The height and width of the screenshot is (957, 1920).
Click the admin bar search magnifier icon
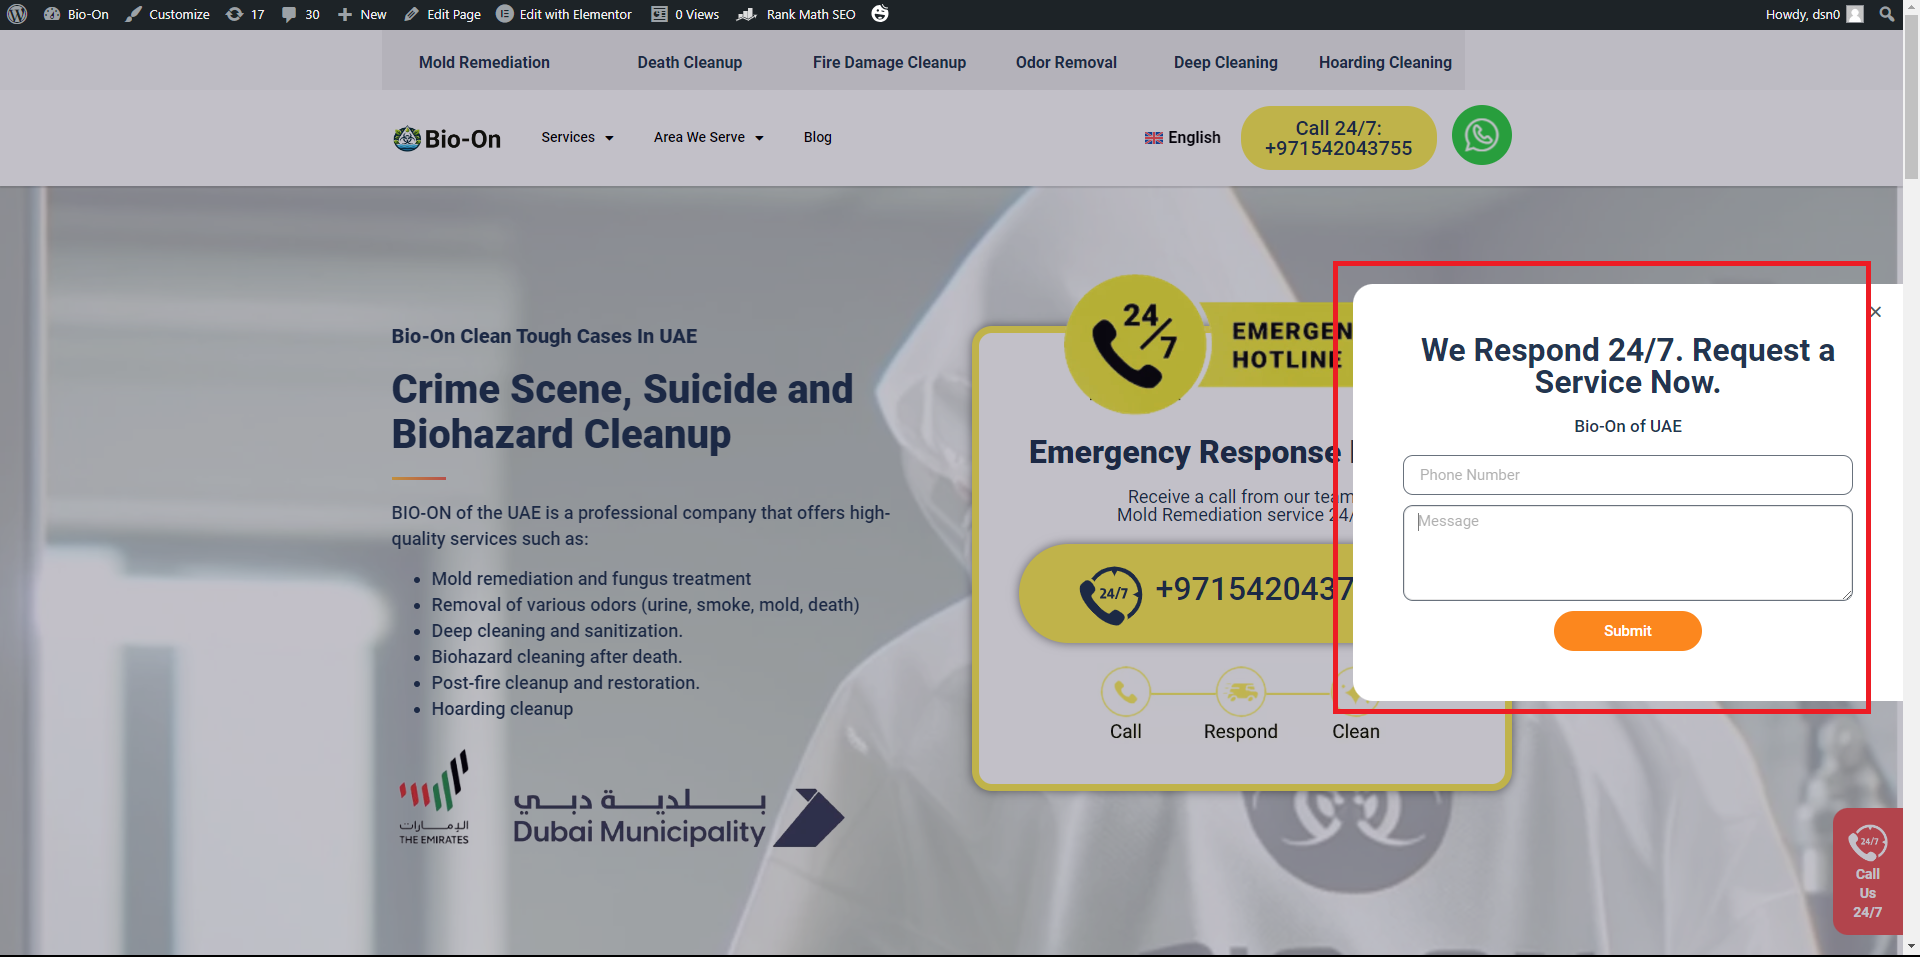pos(1886,14)
